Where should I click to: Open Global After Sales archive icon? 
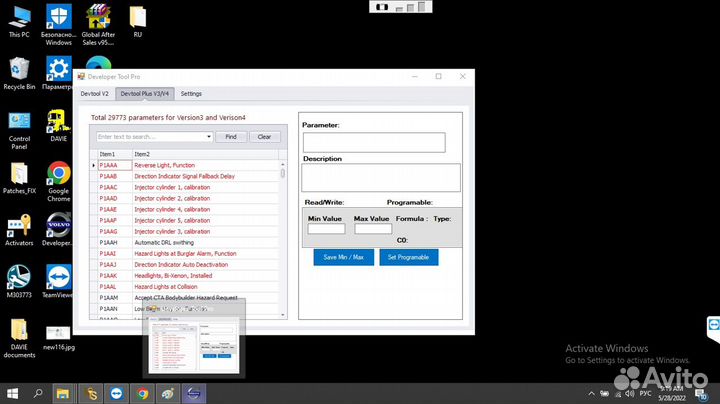tap(98, 24)
